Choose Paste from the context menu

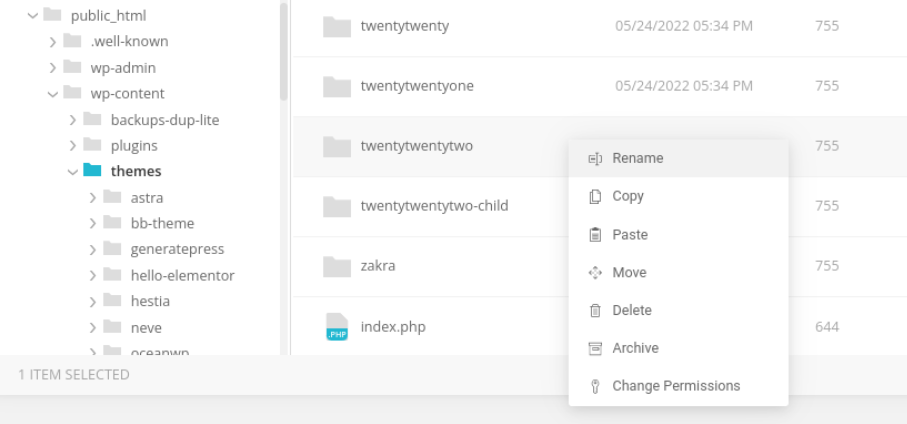(x=679, y=234)
